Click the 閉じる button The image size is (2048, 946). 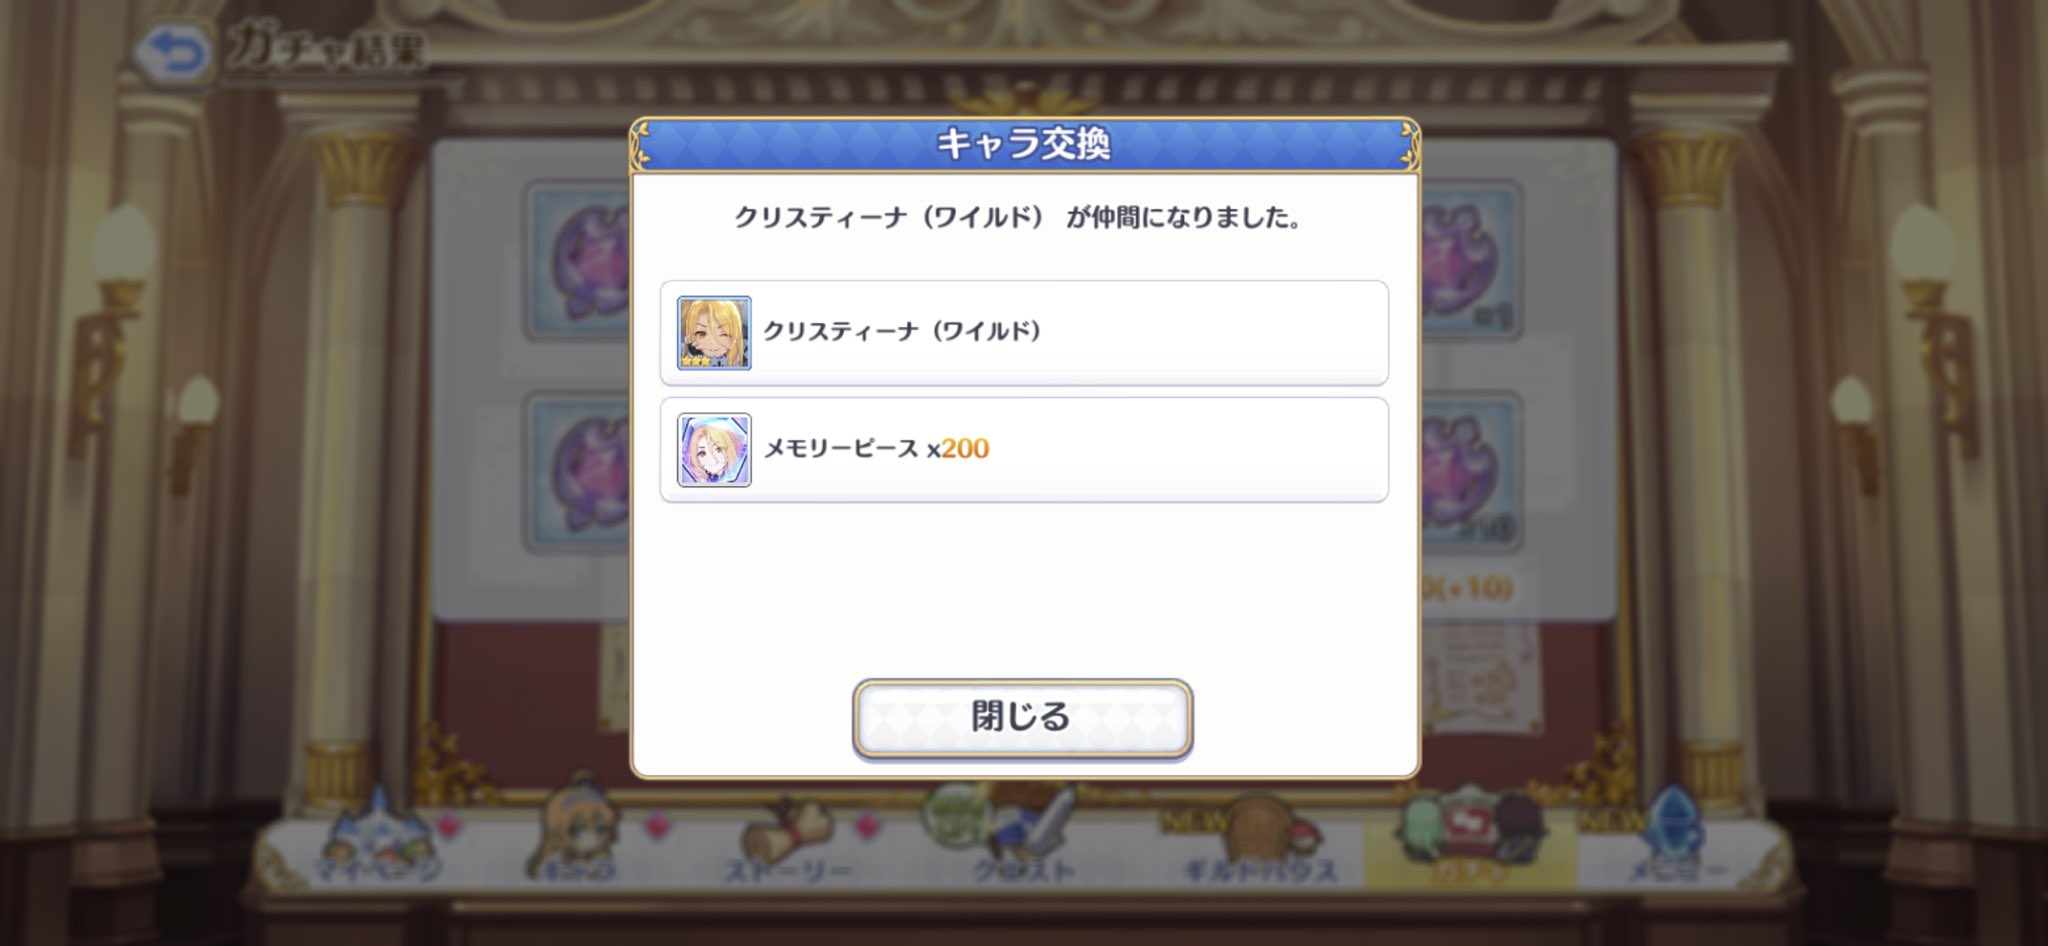coord(1022,718)
